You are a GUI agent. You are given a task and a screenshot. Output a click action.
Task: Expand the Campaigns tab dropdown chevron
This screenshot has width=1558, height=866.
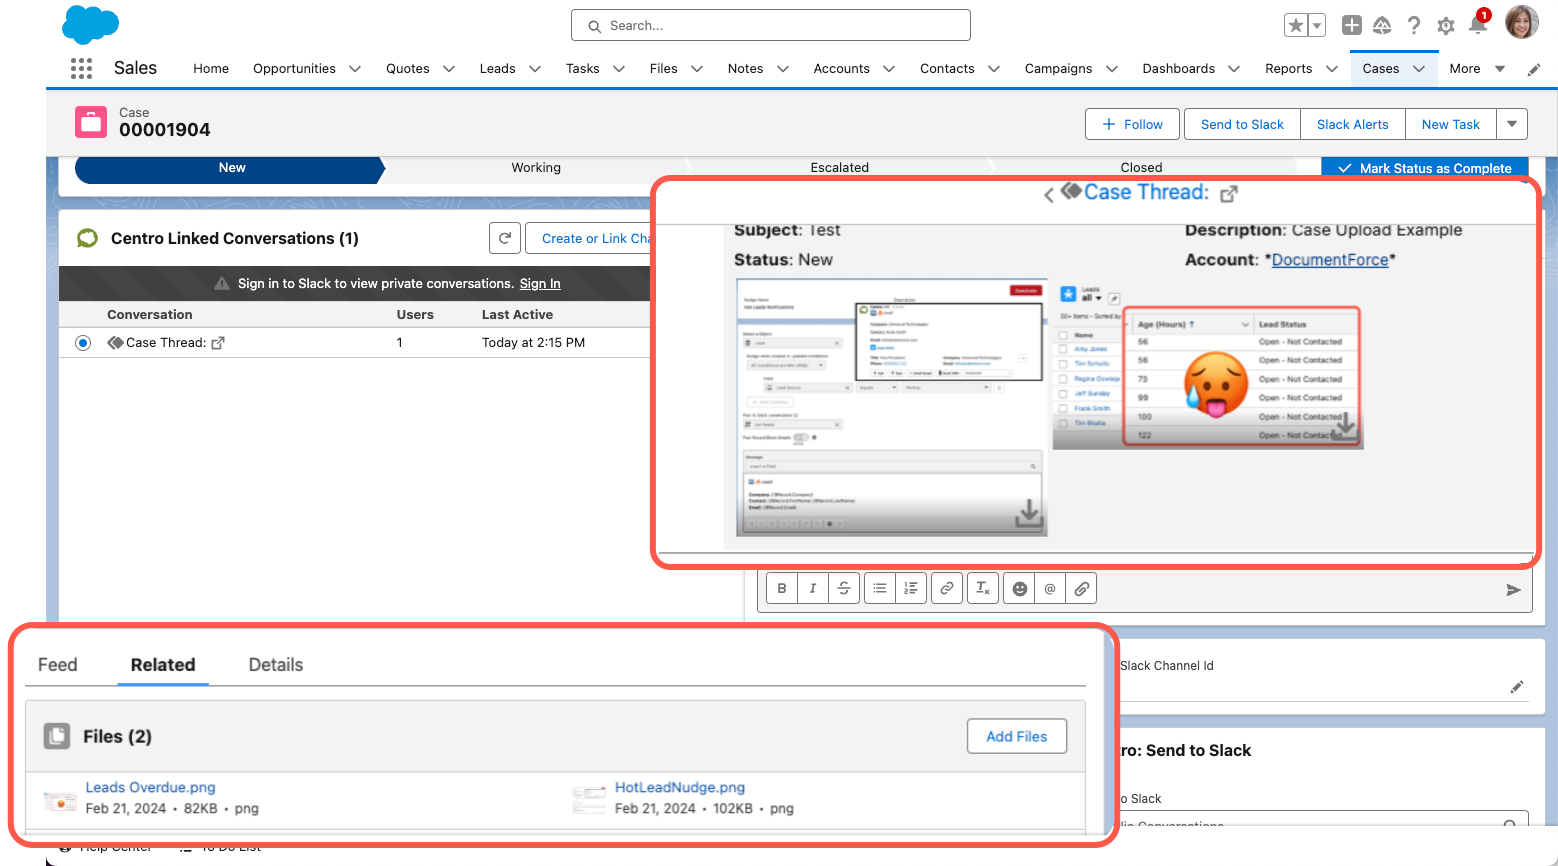pyautogui.click(x=1112, y=69)
